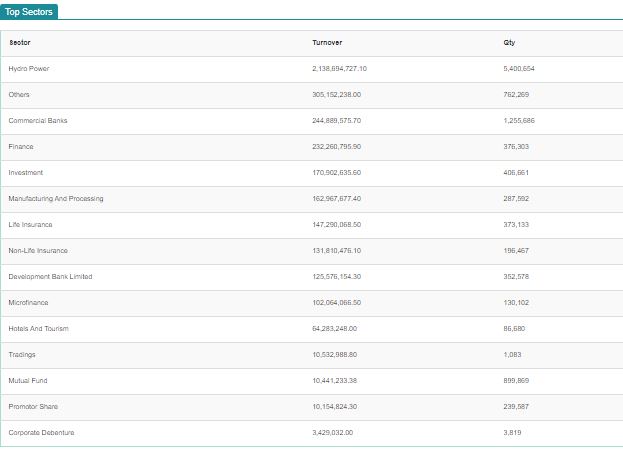This screenshot has height=454, width=623.
Task: Select the Promotor Share sector name
Action: [33, 406]
